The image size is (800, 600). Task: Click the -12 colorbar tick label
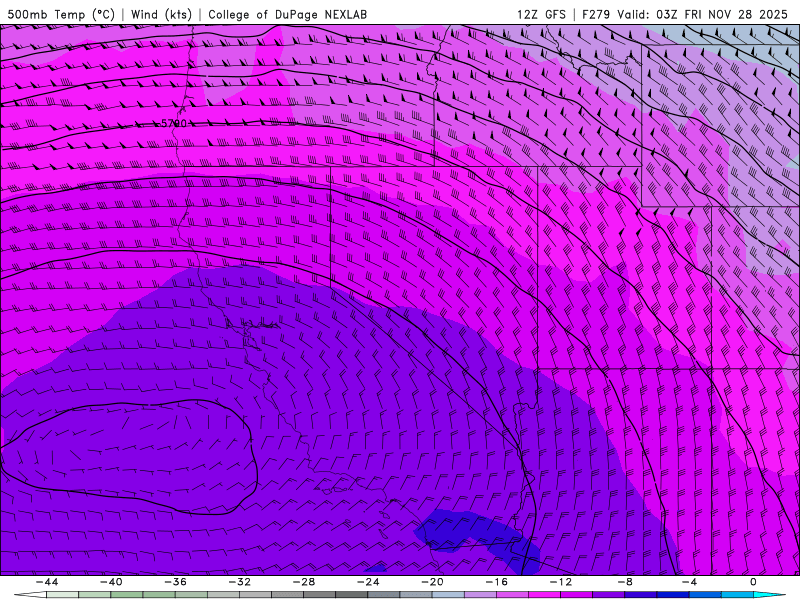tap(561, 582)
